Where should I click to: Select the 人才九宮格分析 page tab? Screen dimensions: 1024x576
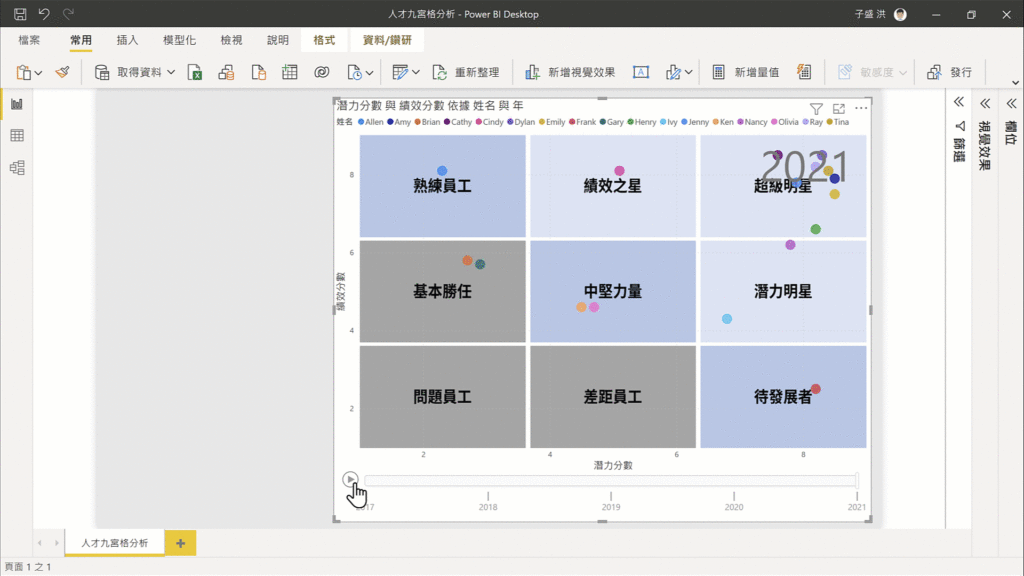click(x=114, y=543)
